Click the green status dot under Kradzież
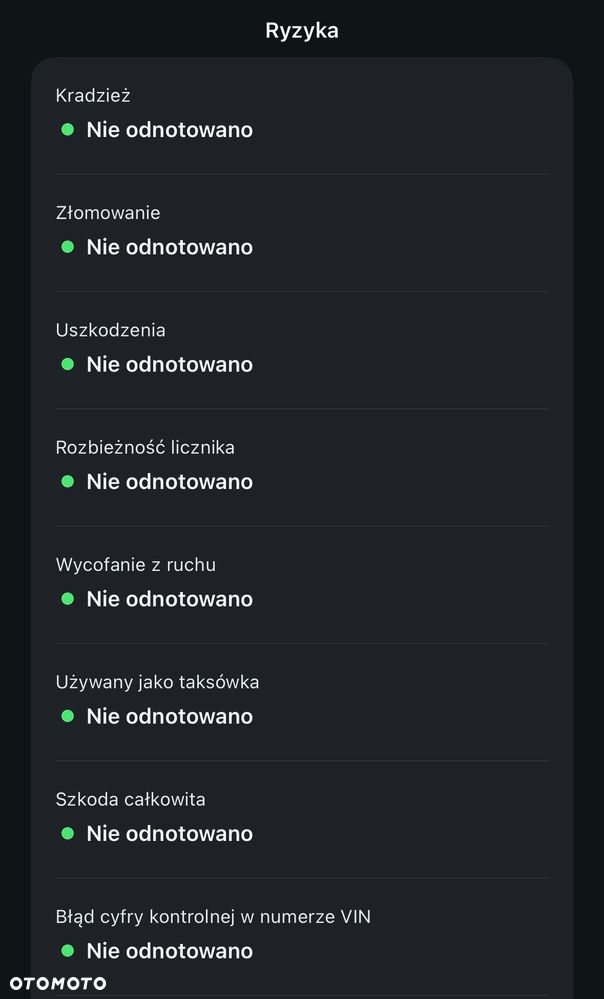 coord(68,130)
